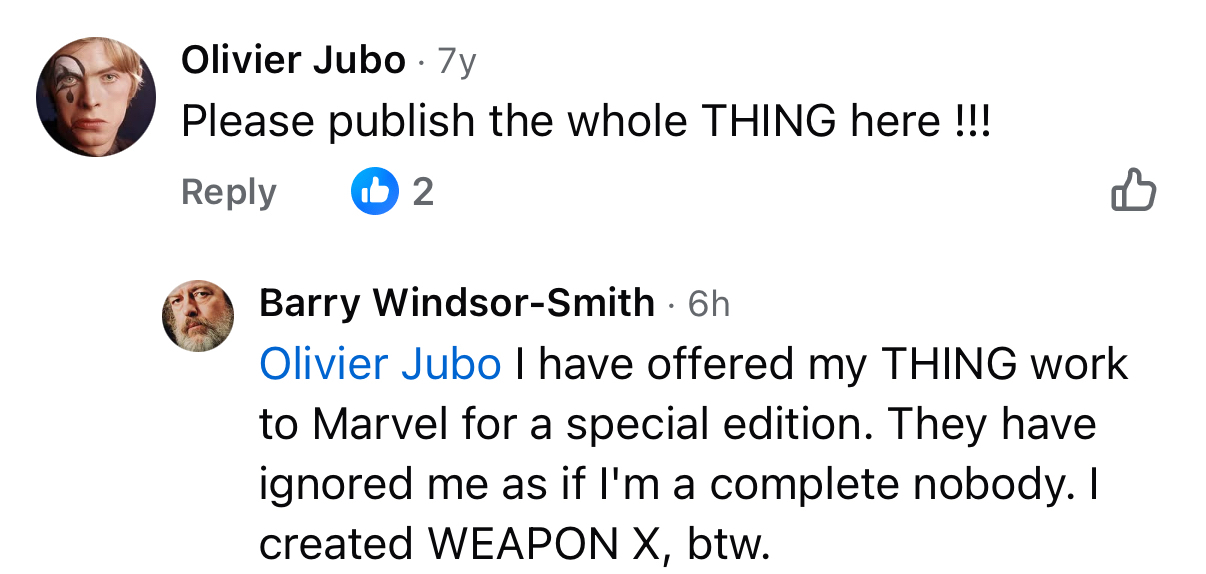
Task: Select the text 'Please publish the whole THING here'
Action: [561, 123]
